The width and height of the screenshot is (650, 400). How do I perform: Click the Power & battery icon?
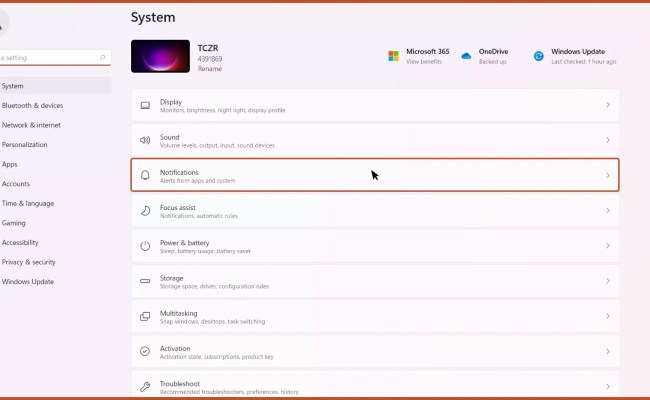click(145, 246)
